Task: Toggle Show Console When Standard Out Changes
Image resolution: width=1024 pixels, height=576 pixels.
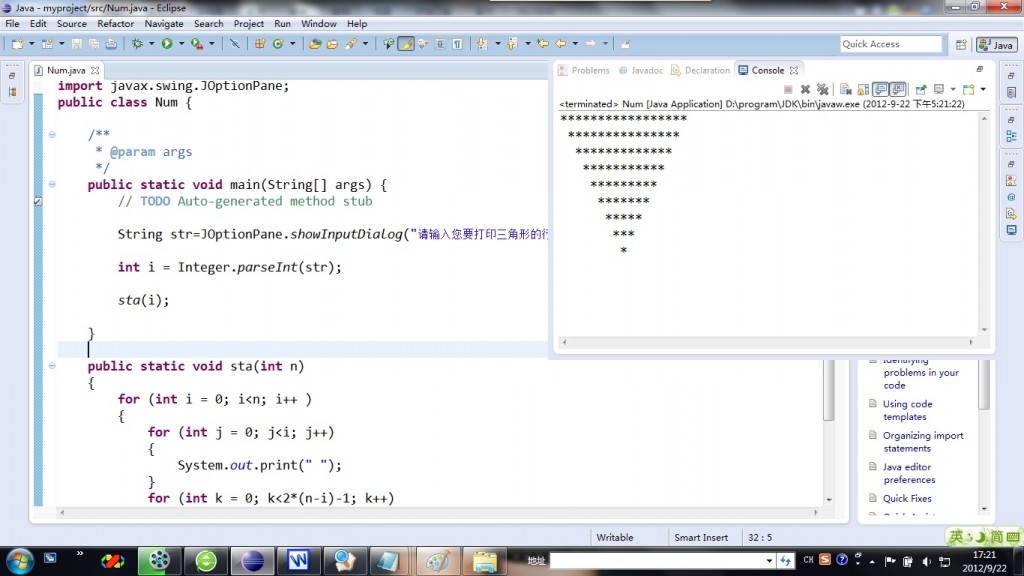Action: coord(880,89)
